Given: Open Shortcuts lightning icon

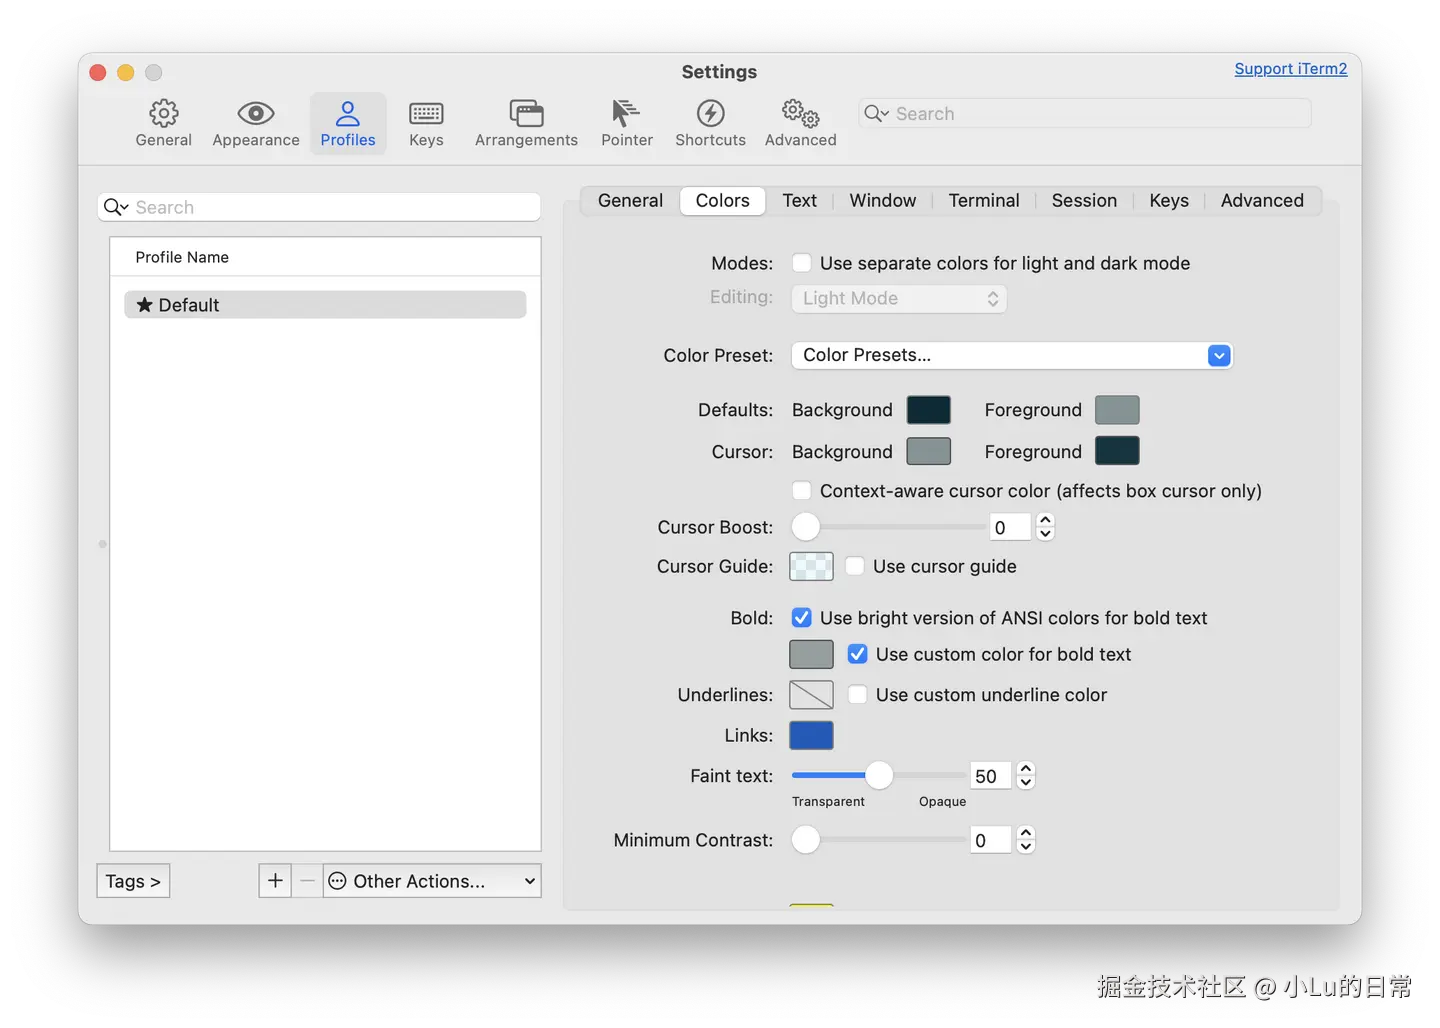Looking at the screenshot, I should (x=710, y=113).
